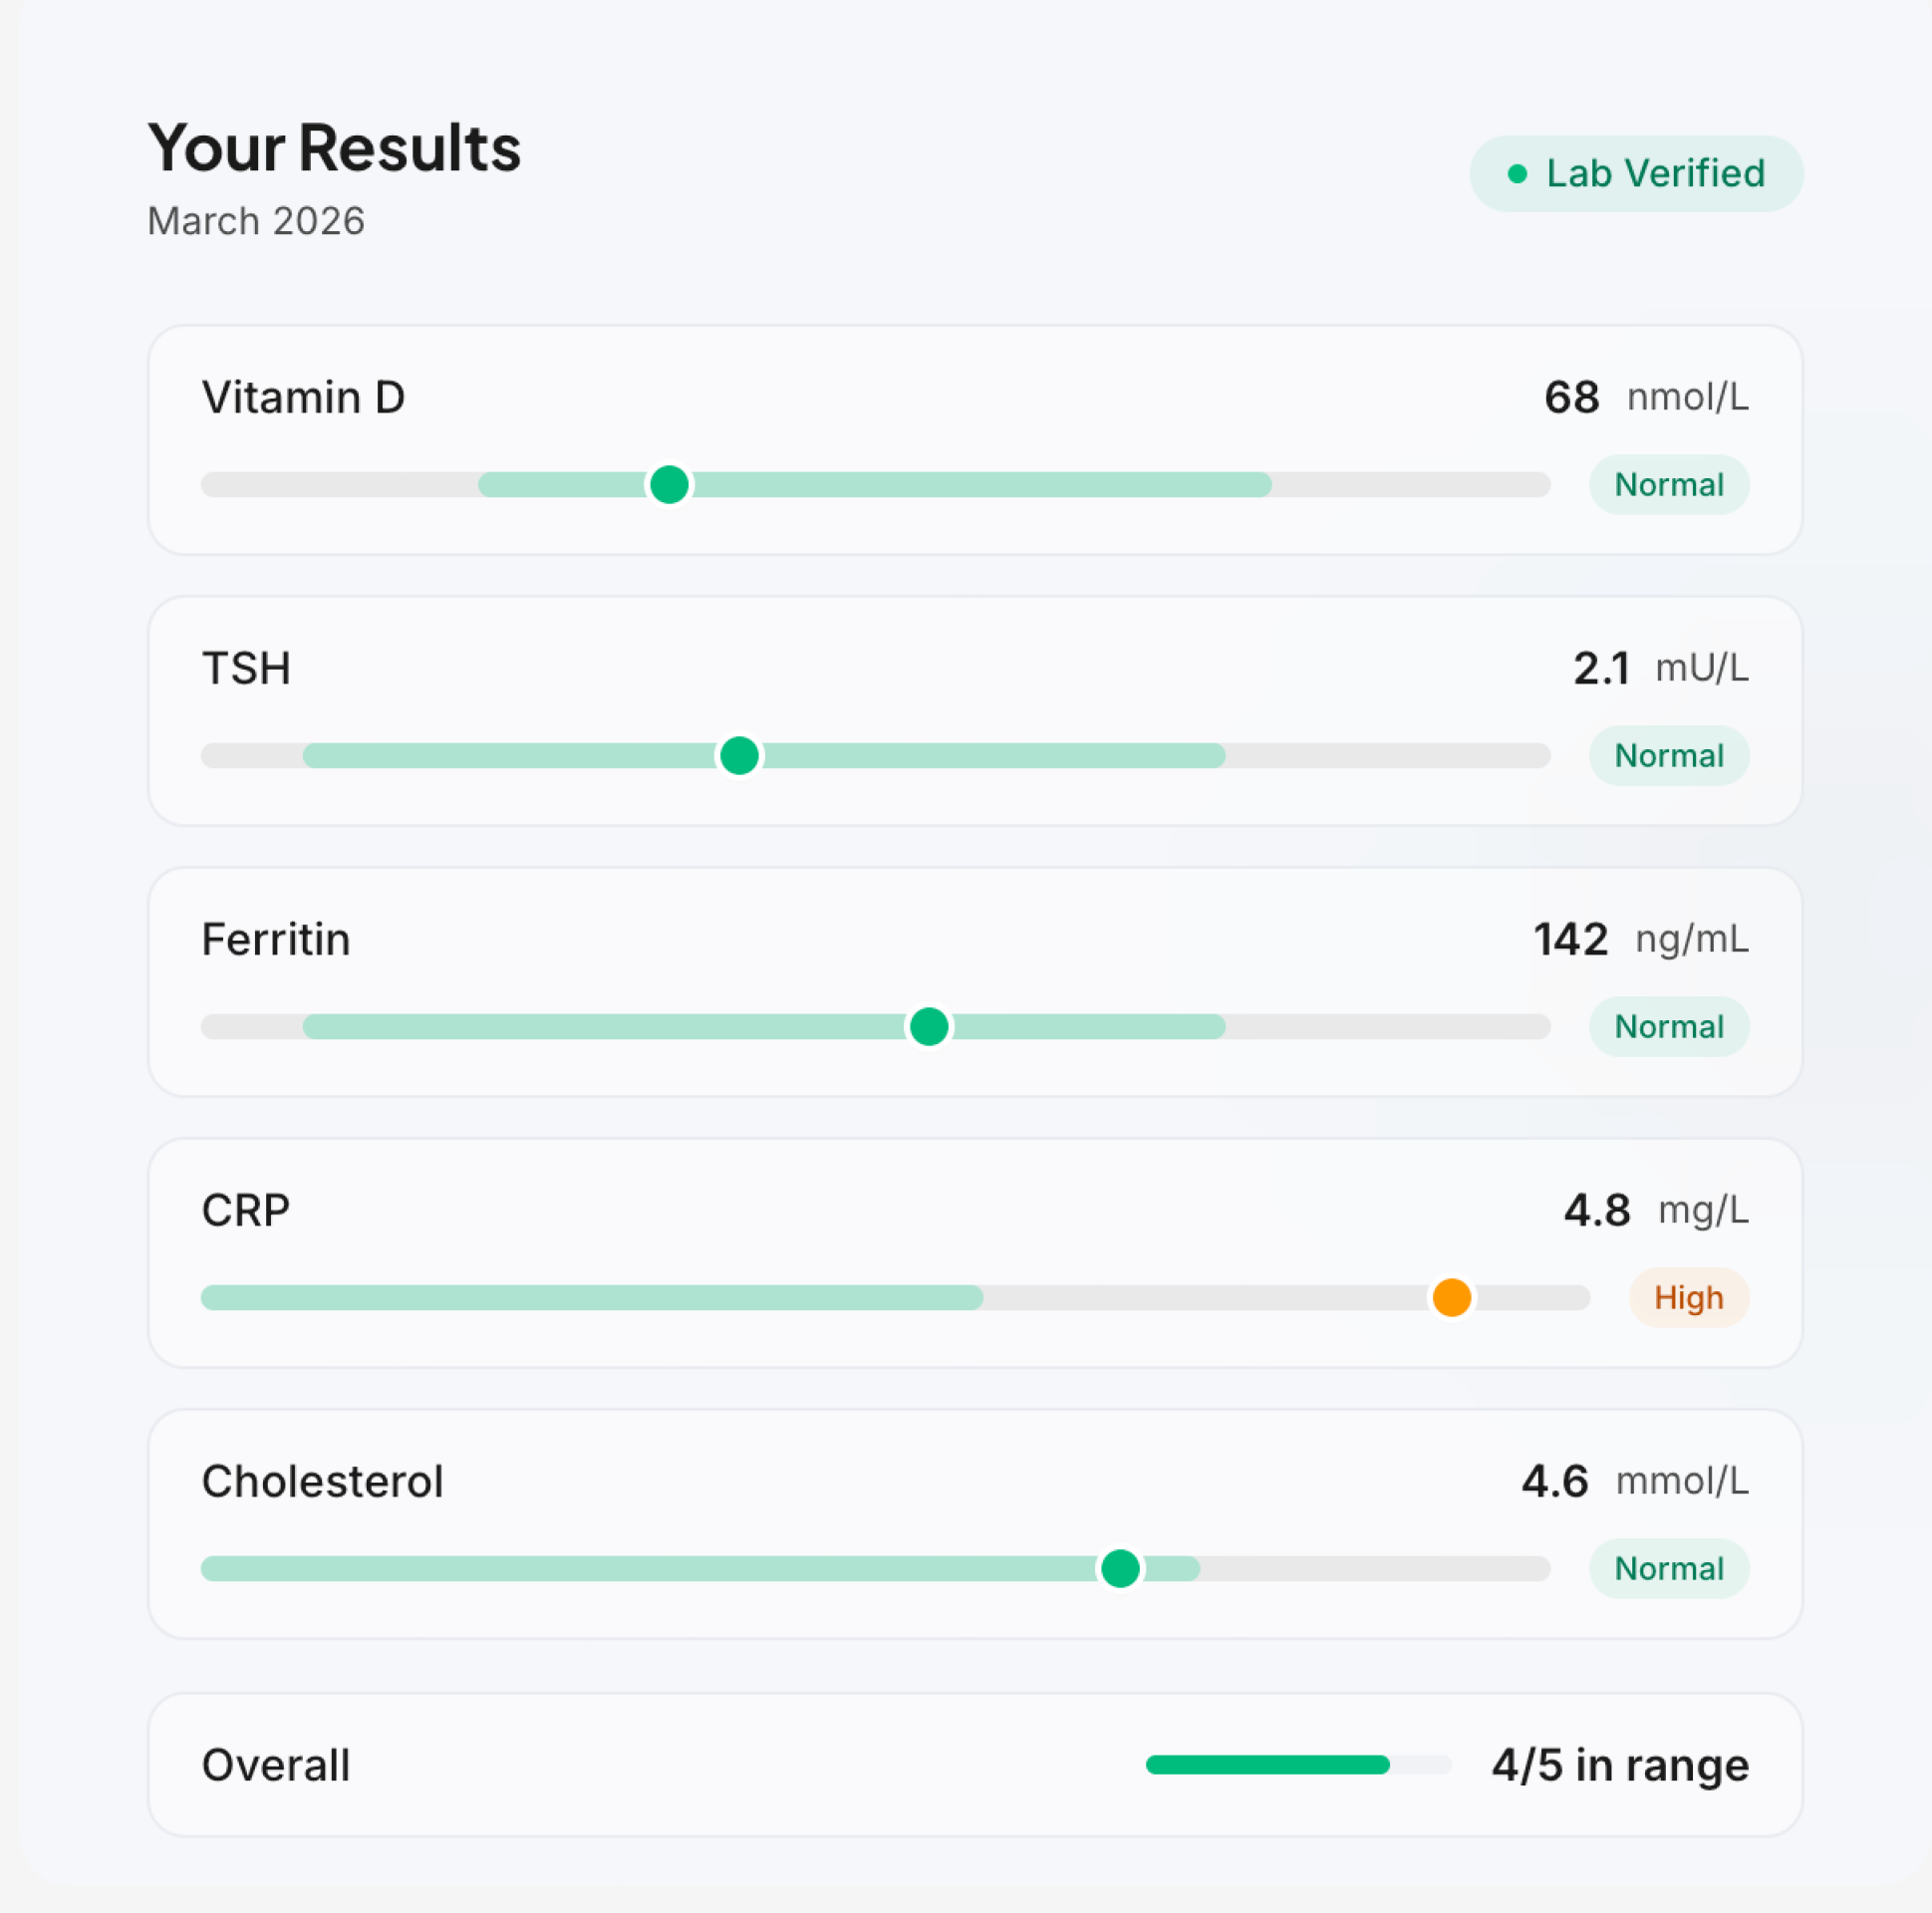Click the Normal badge for Ferritin
This screenshot has height=1913, width=1932.
click(x=1668, y=1027)
